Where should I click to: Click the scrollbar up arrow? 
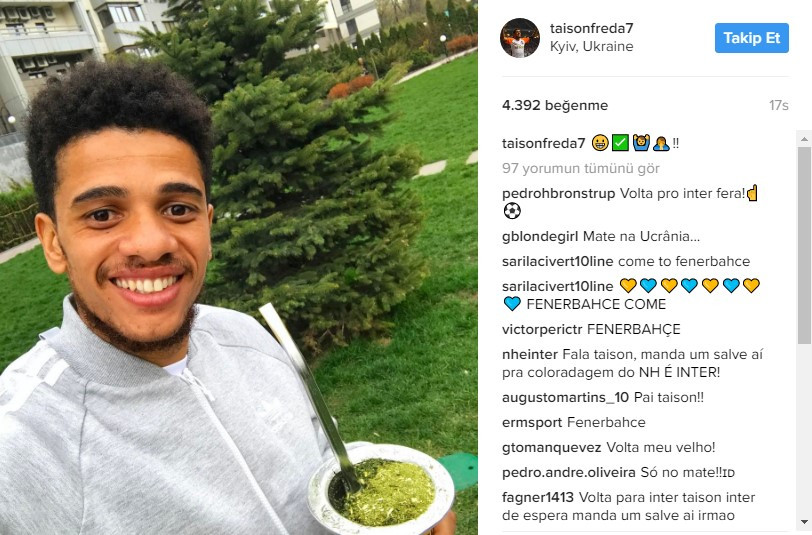point(804,139)
